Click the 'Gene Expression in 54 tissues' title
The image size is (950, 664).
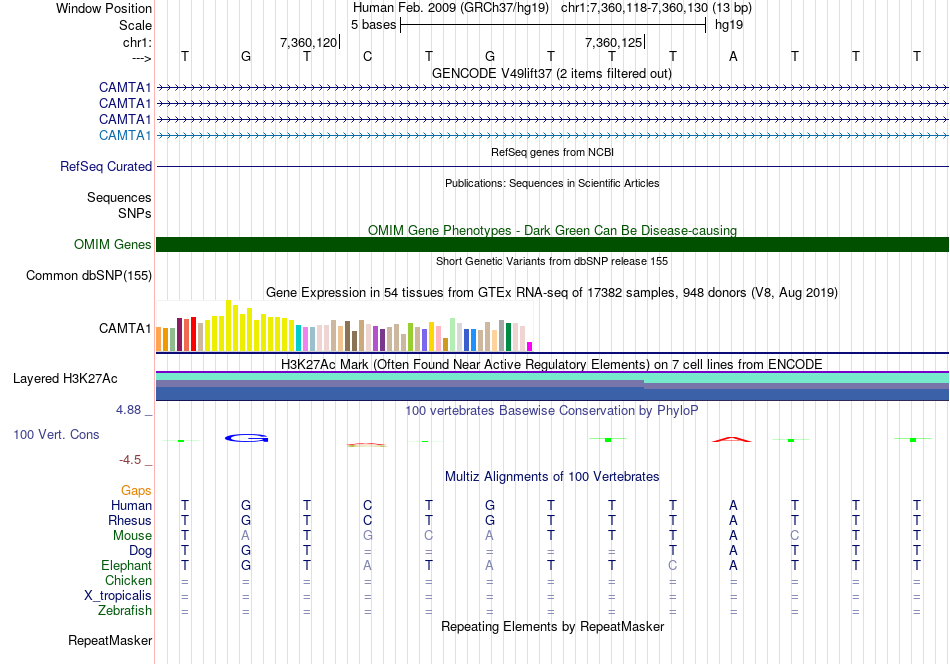(x=552, y=293)
